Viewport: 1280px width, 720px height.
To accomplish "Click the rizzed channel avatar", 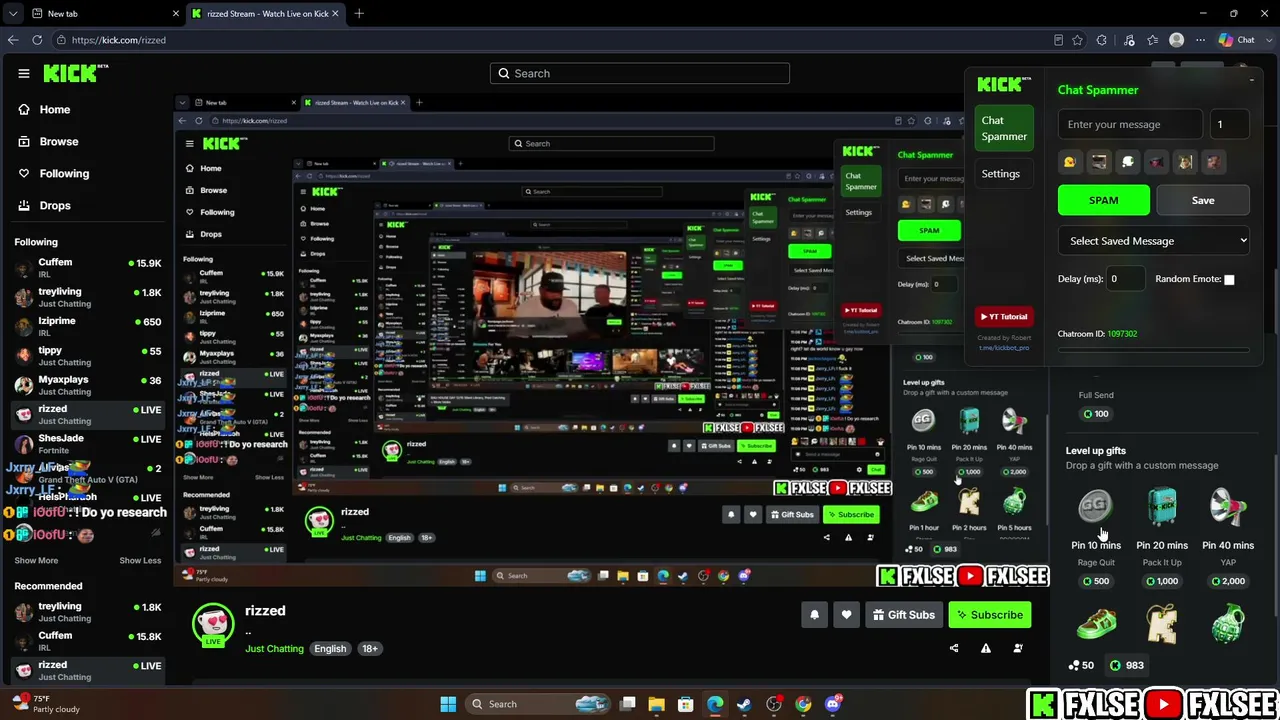I will pyautogui.click(x=213, y=624).
